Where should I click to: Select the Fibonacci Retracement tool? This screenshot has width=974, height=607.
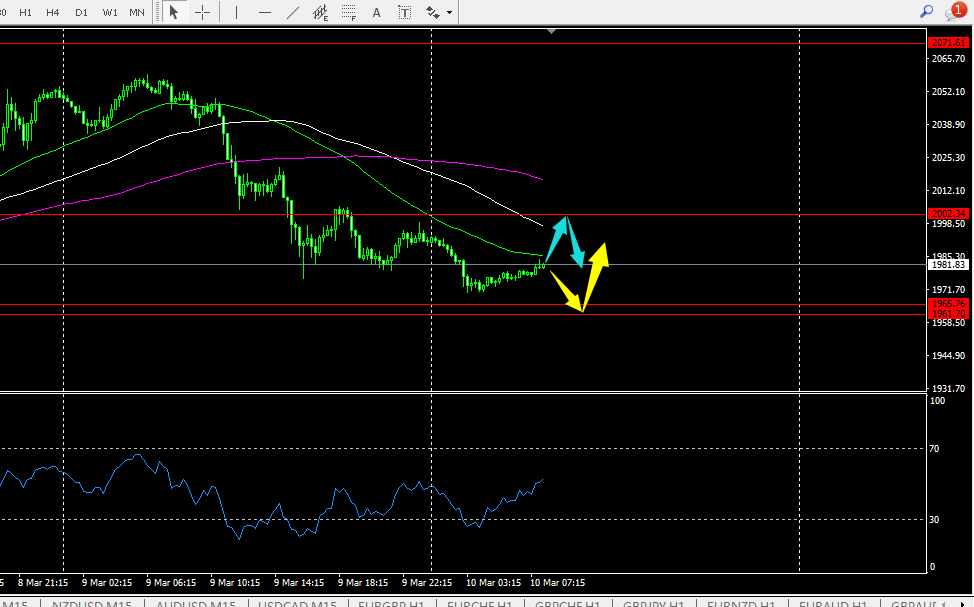pos(349,12)
